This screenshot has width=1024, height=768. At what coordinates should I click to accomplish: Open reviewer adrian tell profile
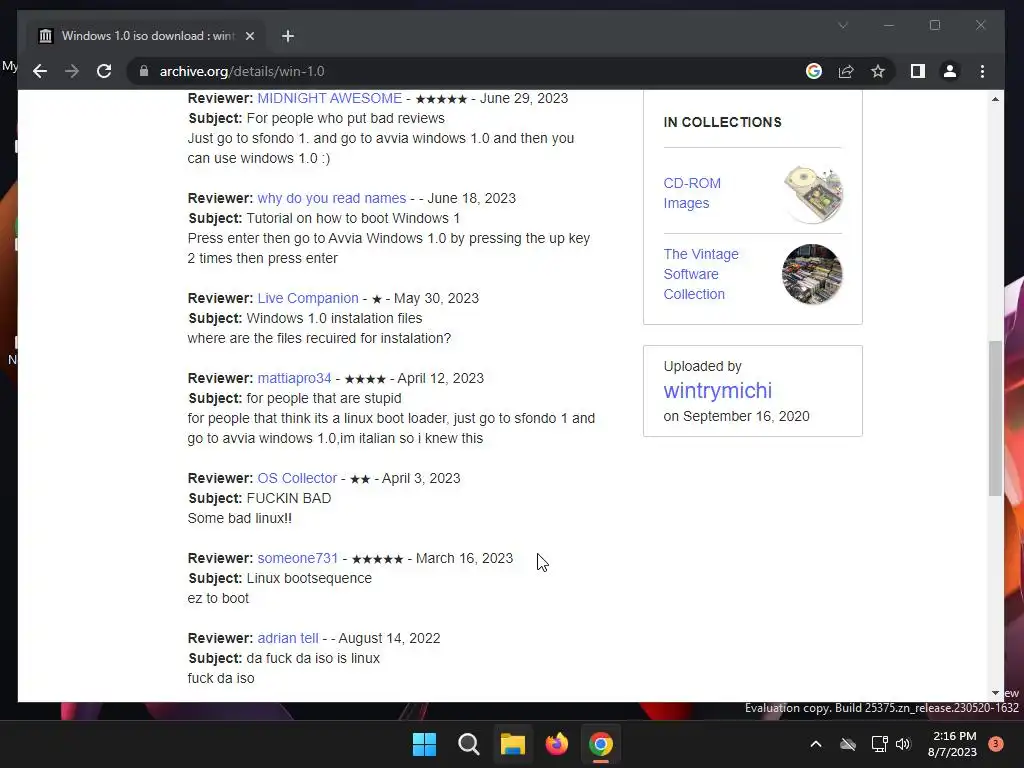tap(288, 638)
